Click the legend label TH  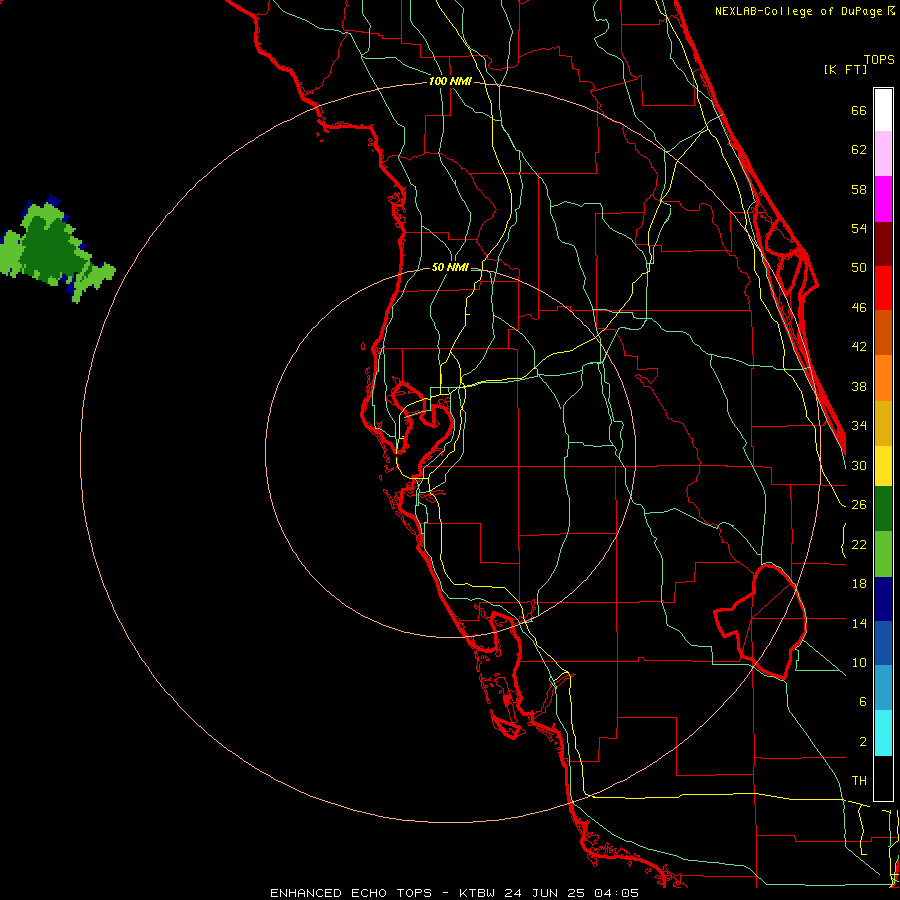(859, 781)
